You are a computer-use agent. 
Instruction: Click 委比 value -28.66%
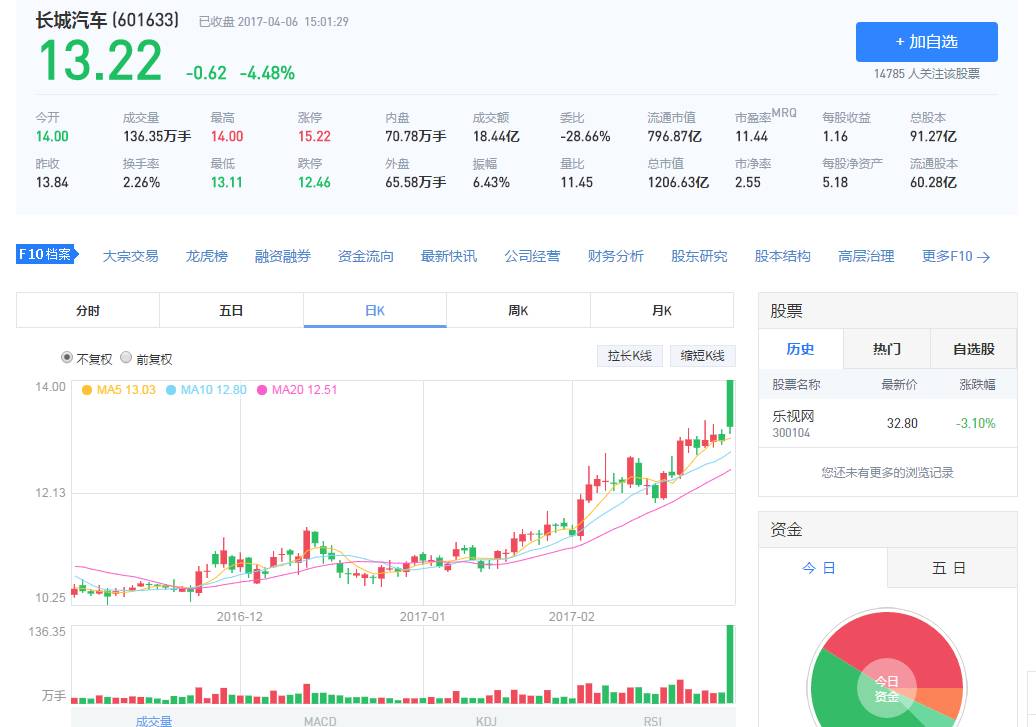click(x=585, y=136)
